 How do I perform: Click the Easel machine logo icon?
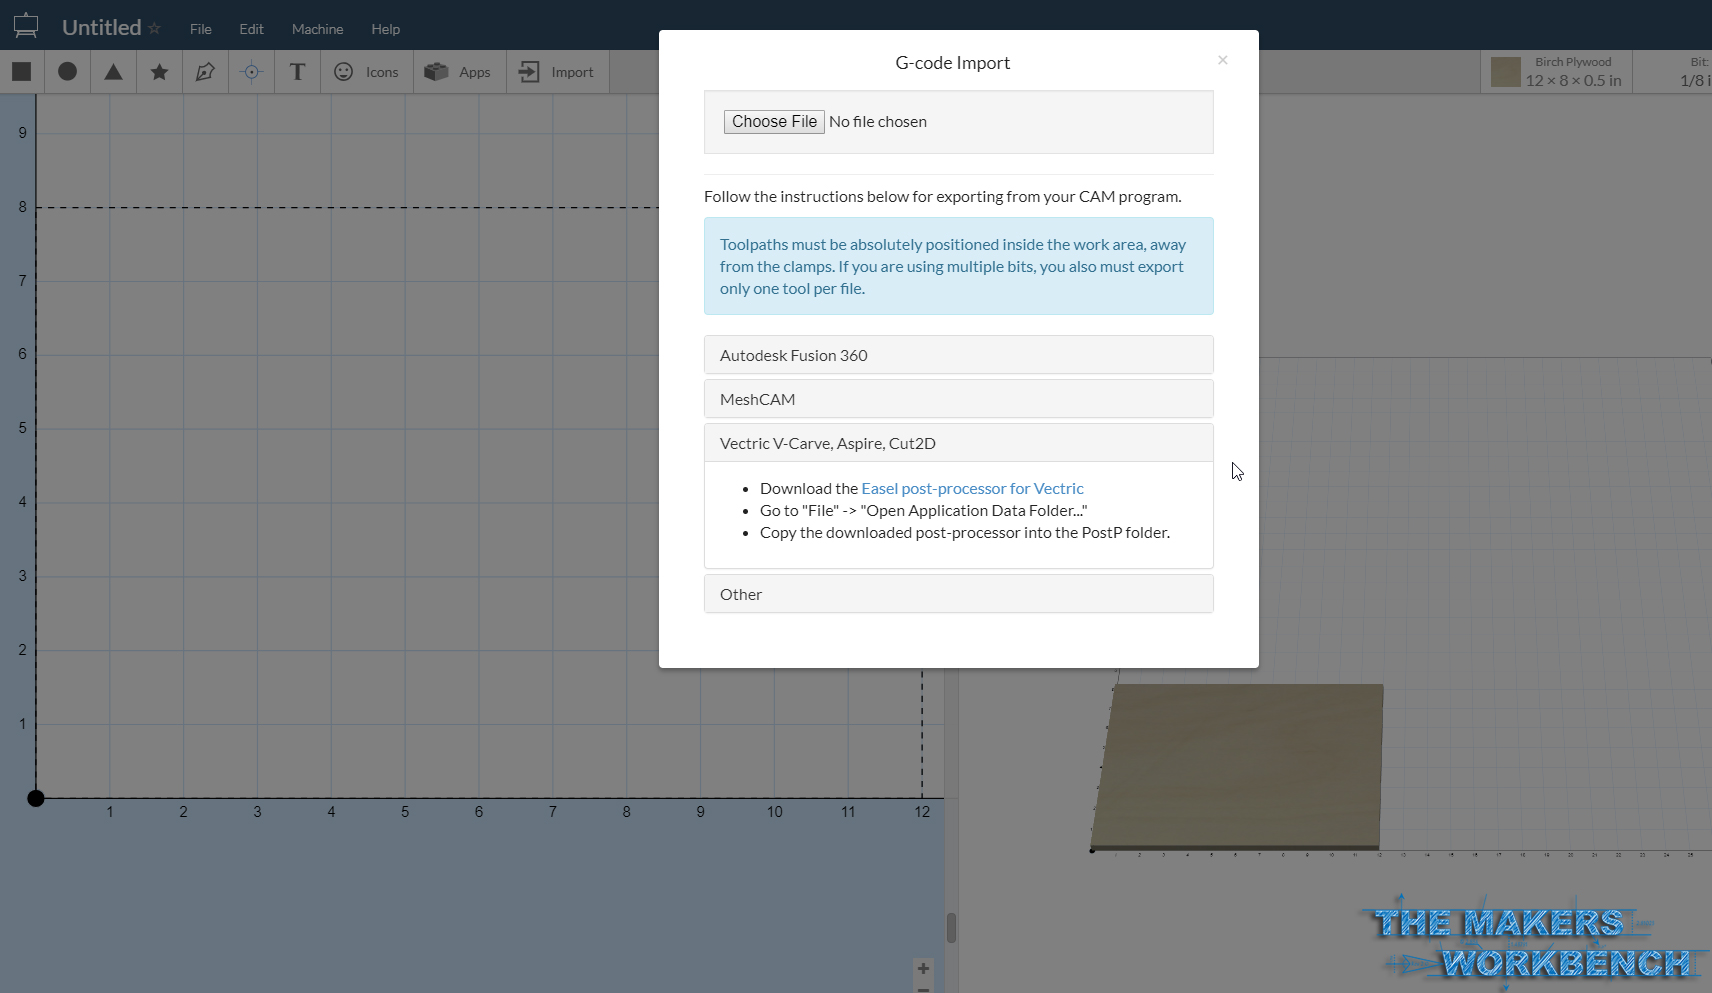pos(25,24)
